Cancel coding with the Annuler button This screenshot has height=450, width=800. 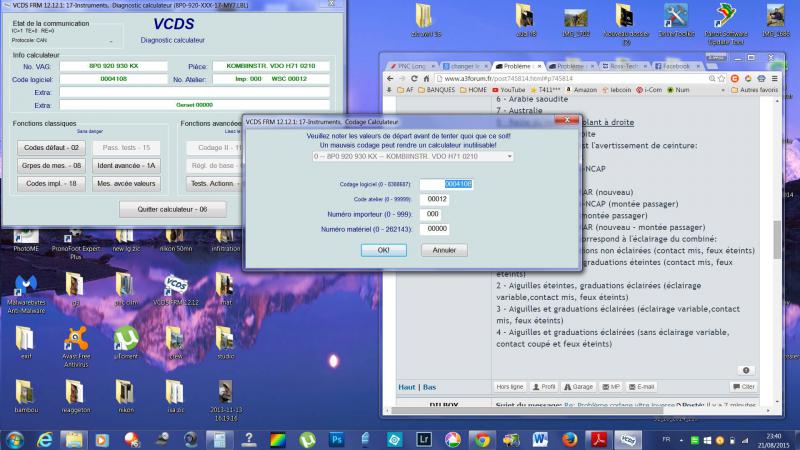pyautogui.click(x=444, y=250)
